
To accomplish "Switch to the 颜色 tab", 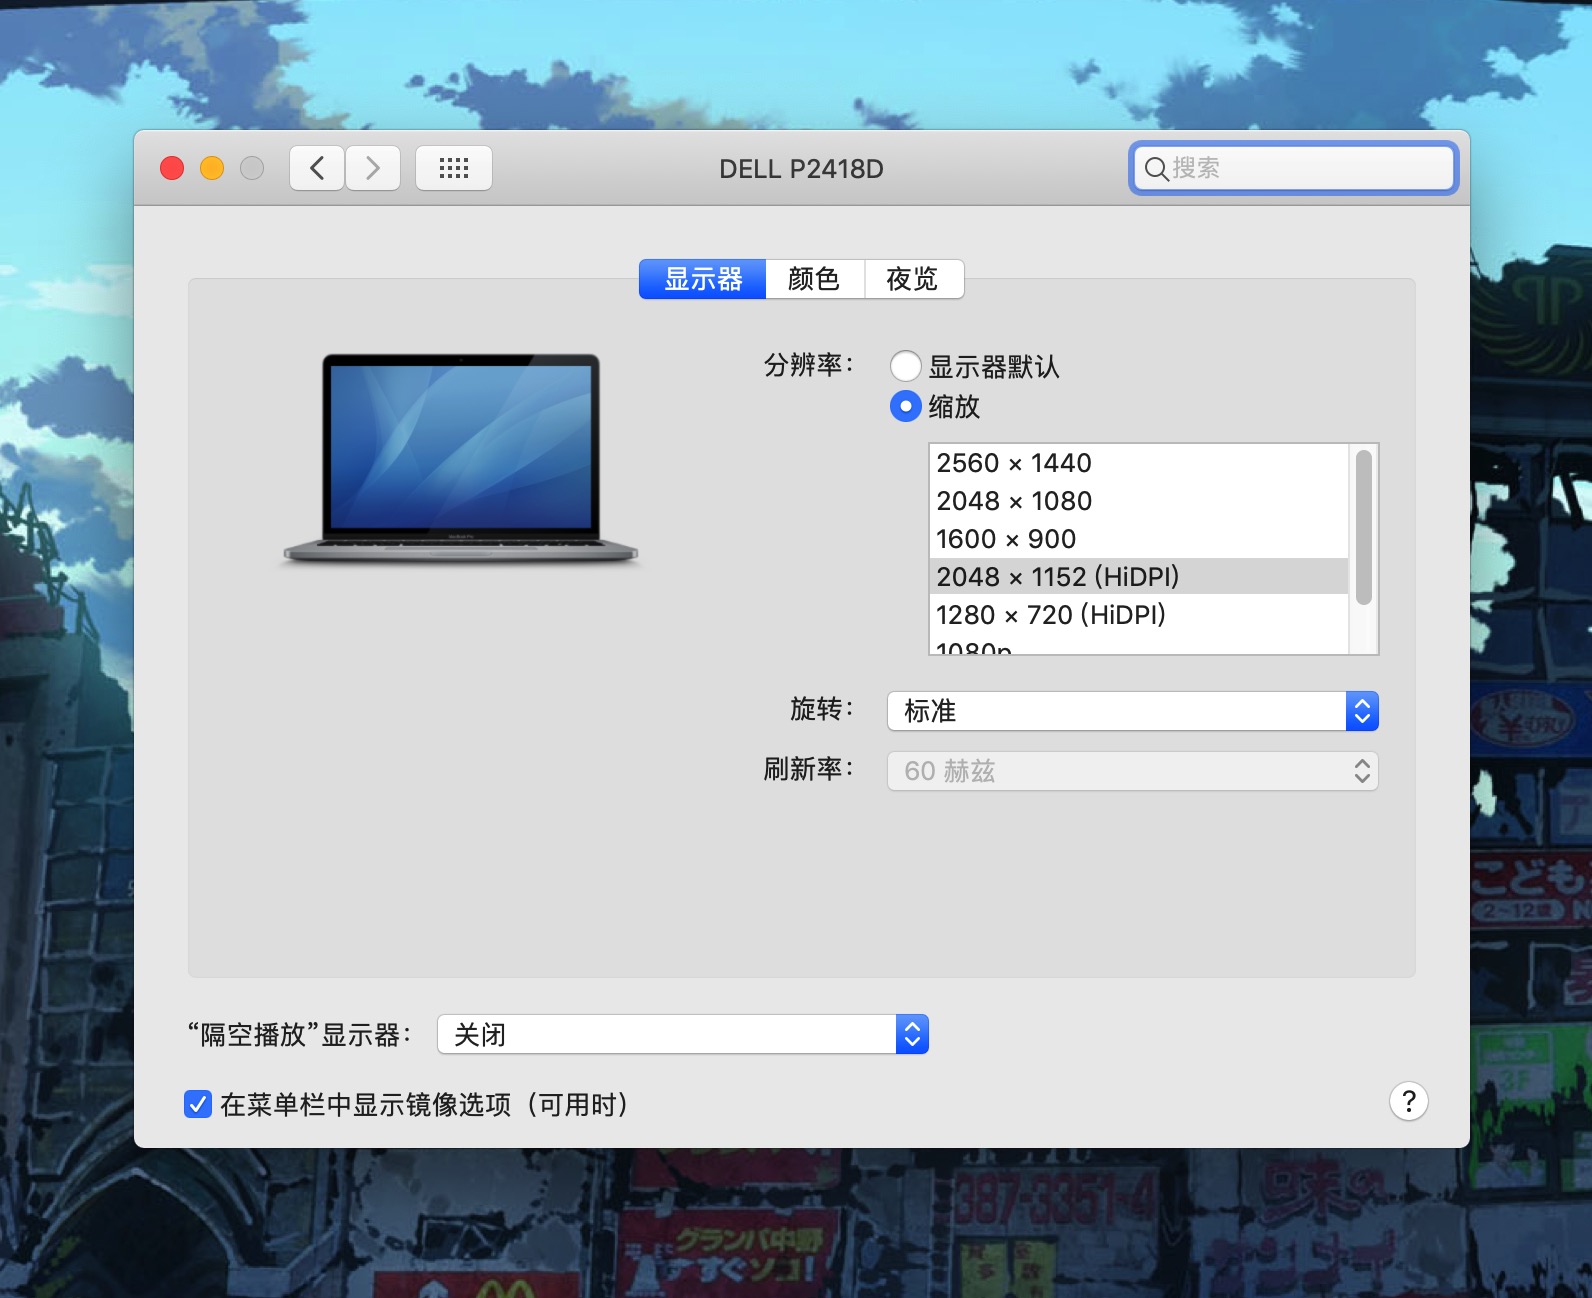I will [815, 279].
